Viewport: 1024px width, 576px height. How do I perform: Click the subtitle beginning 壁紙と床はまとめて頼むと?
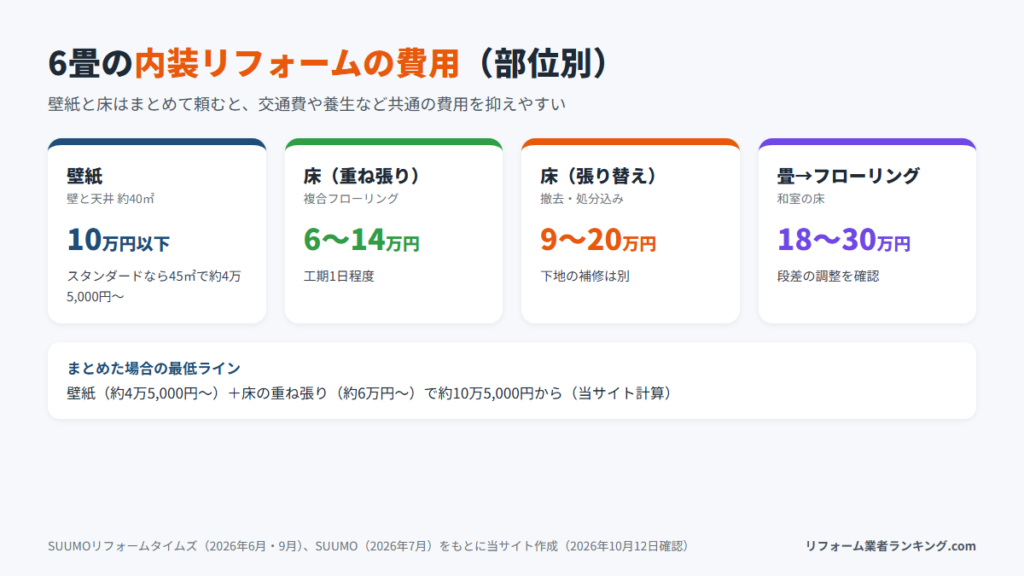[x=306, y=104]
